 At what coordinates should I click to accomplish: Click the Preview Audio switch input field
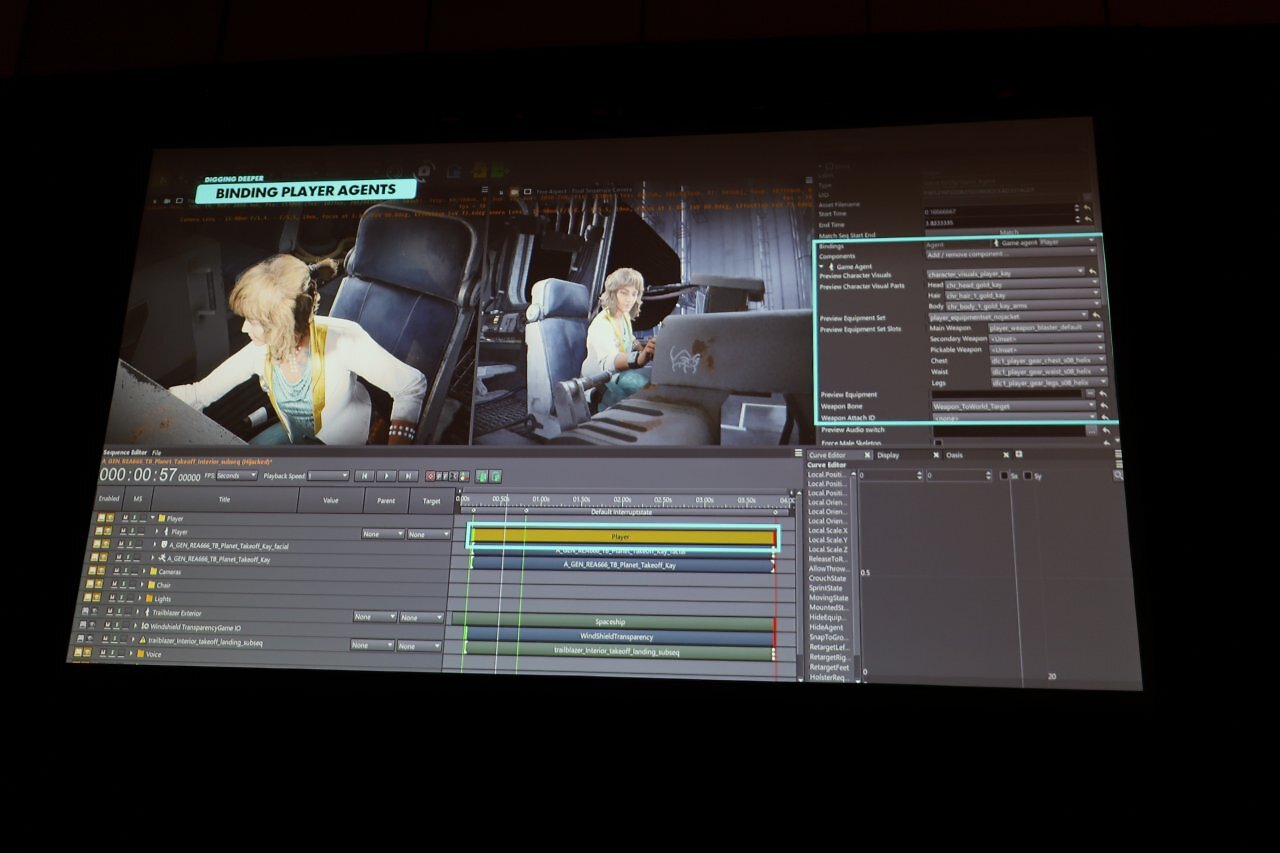1007,431
